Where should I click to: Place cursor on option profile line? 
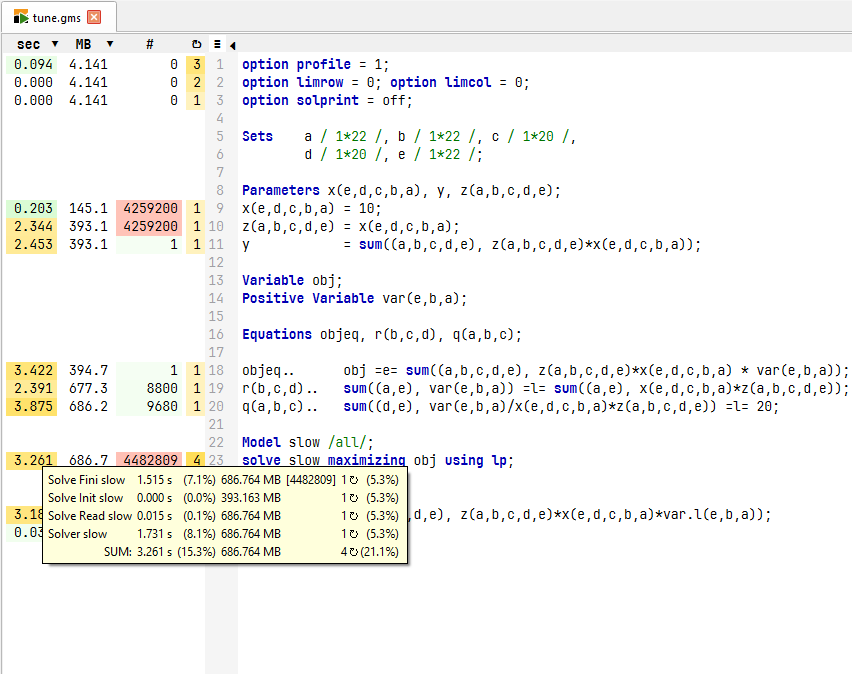(315, 64)
